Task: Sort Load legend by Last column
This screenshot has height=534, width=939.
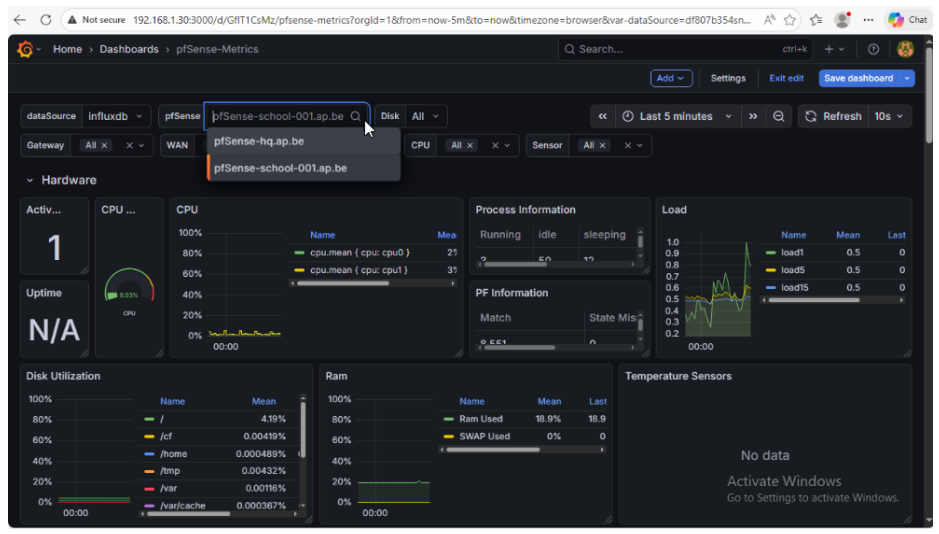Action: 896,235
